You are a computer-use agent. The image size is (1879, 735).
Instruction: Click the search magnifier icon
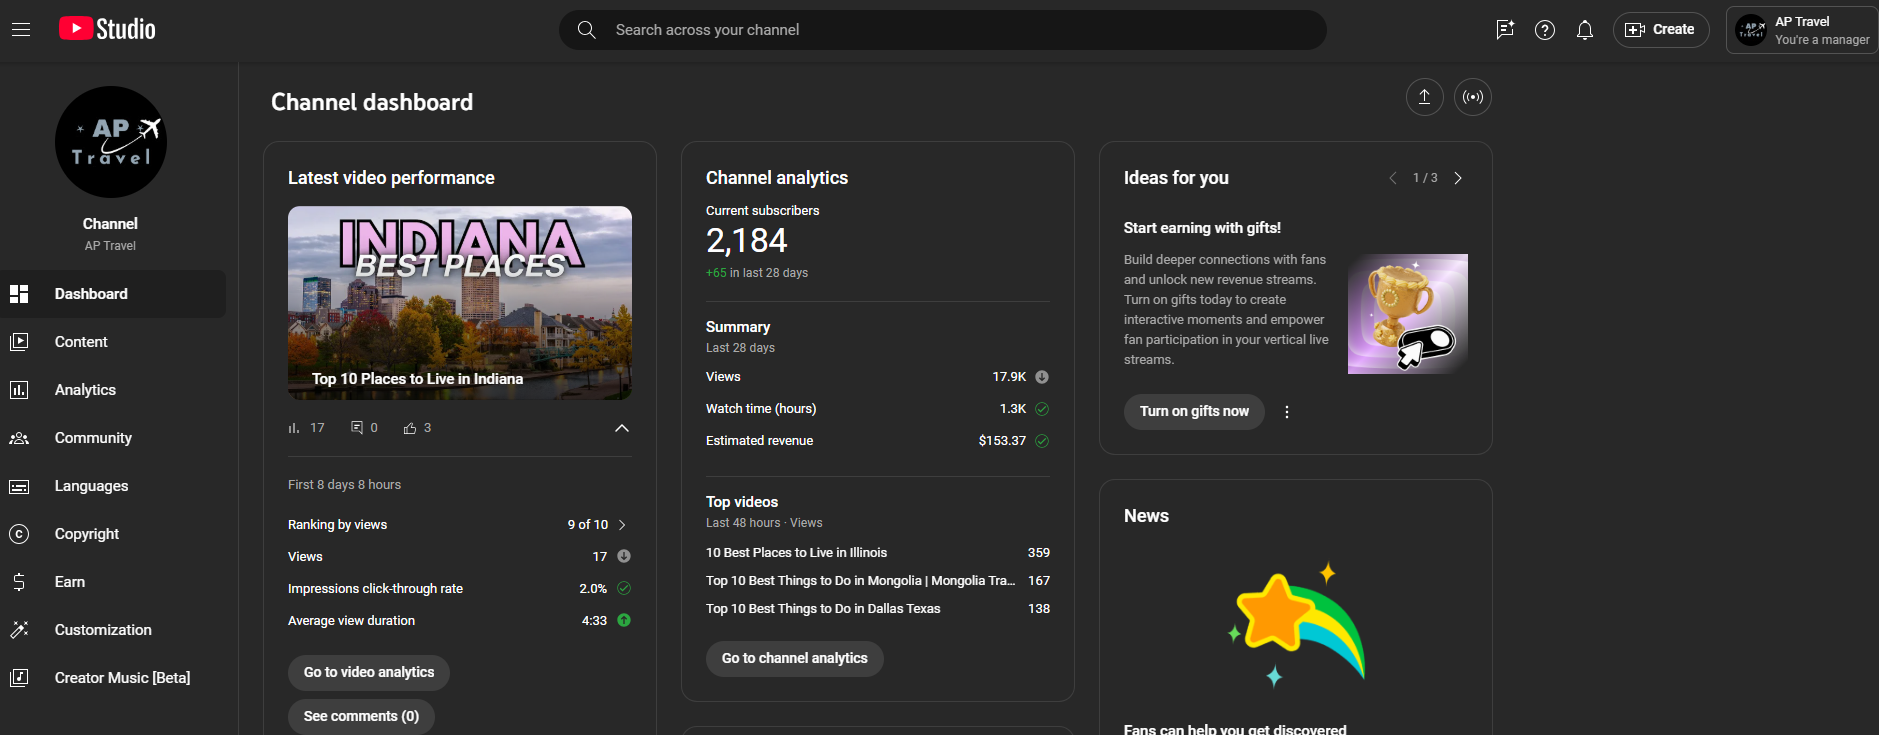click(587, 30)
